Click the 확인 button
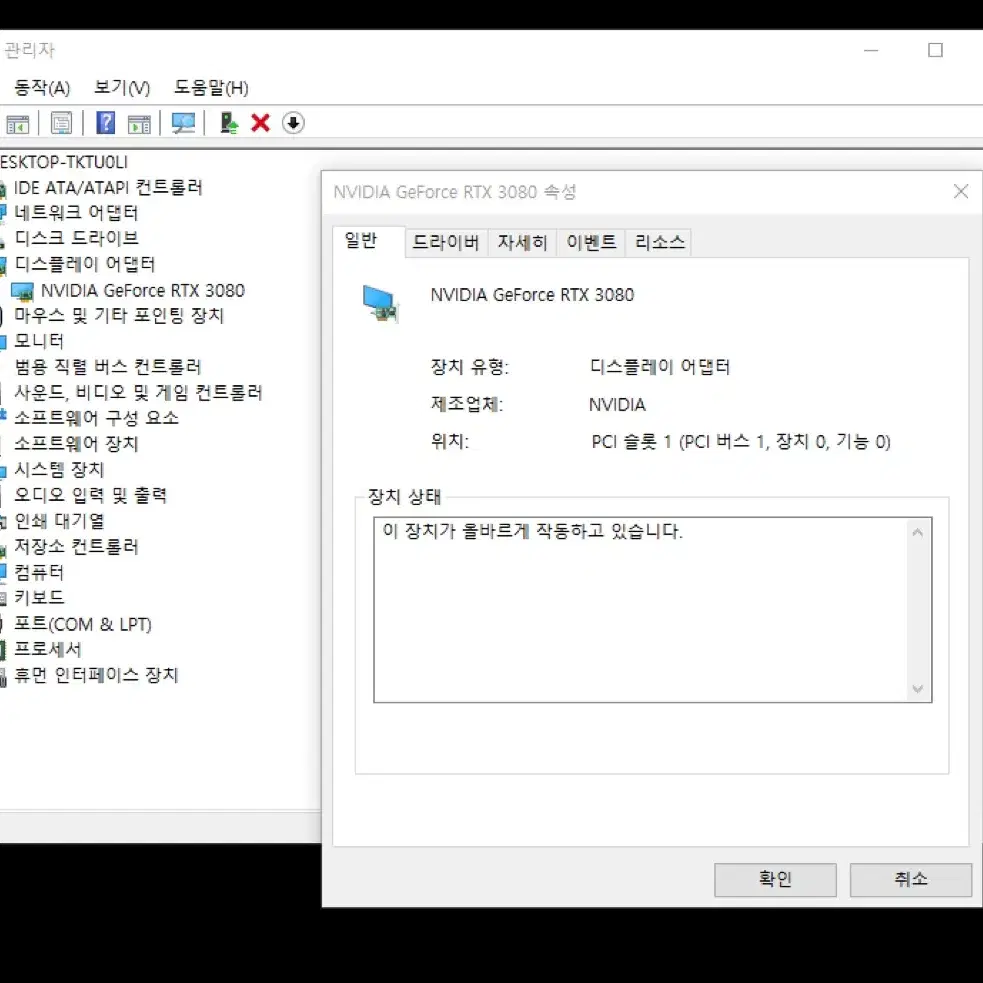The width and height of the screenshot is (983, 983). [775, 880]
